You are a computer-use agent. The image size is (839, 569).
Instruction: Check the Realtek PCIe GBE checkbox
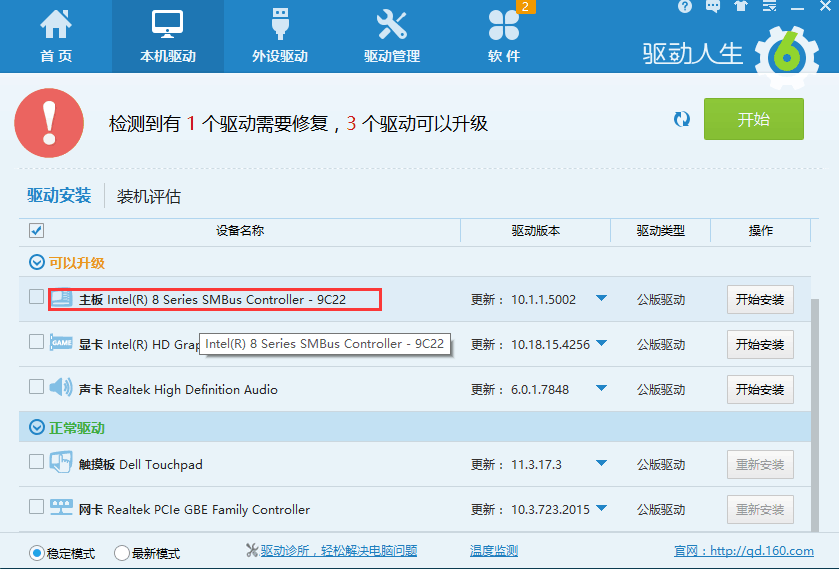[x=36, y=506]
